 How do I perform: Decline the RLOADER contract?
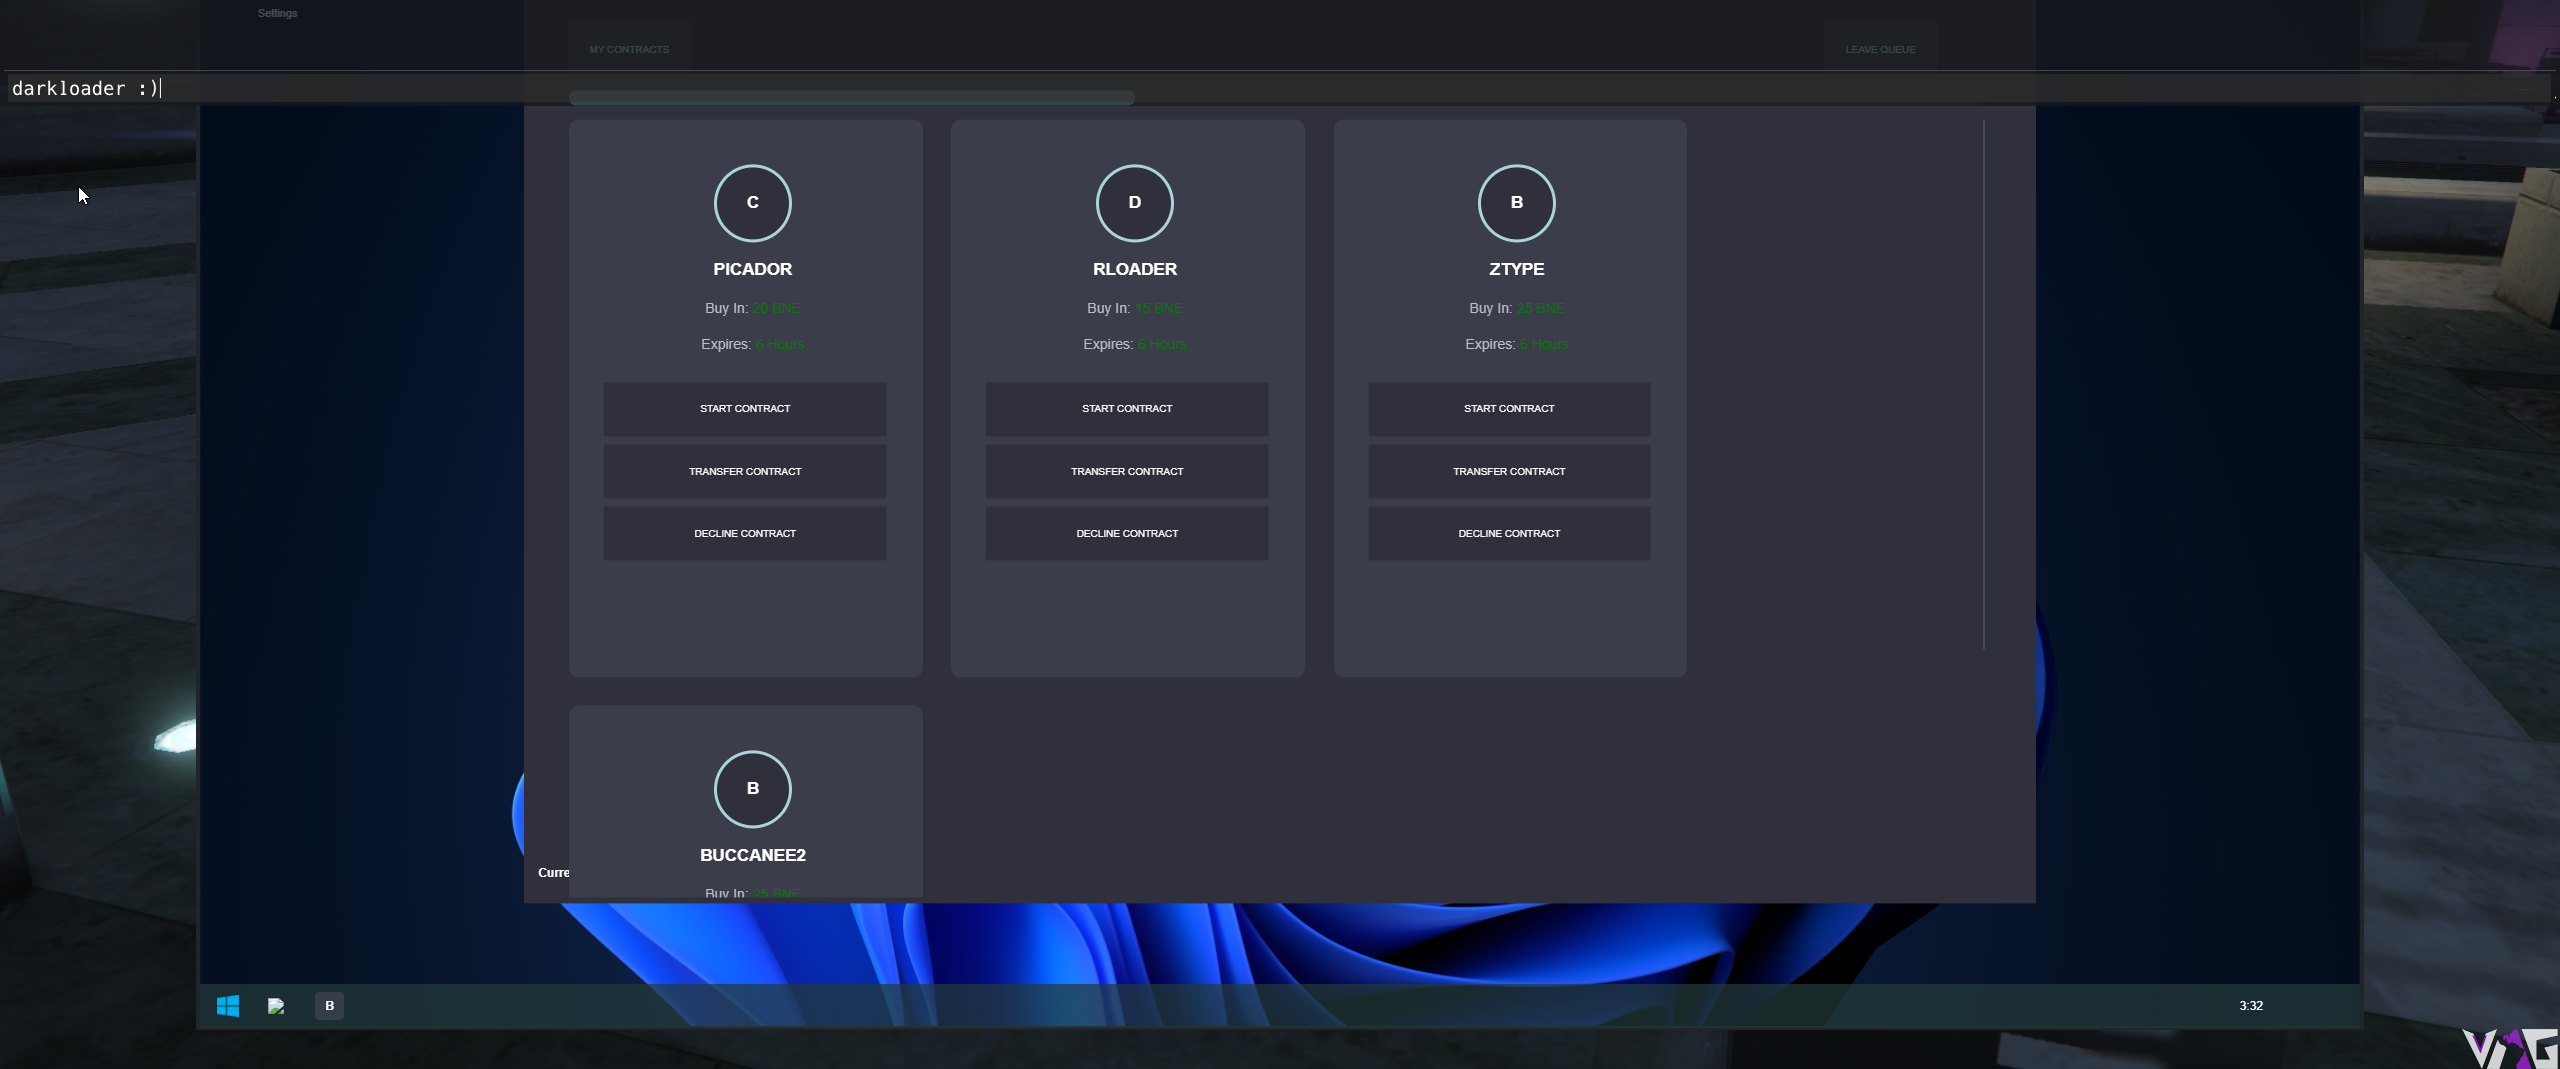[x=1127, y=534]
